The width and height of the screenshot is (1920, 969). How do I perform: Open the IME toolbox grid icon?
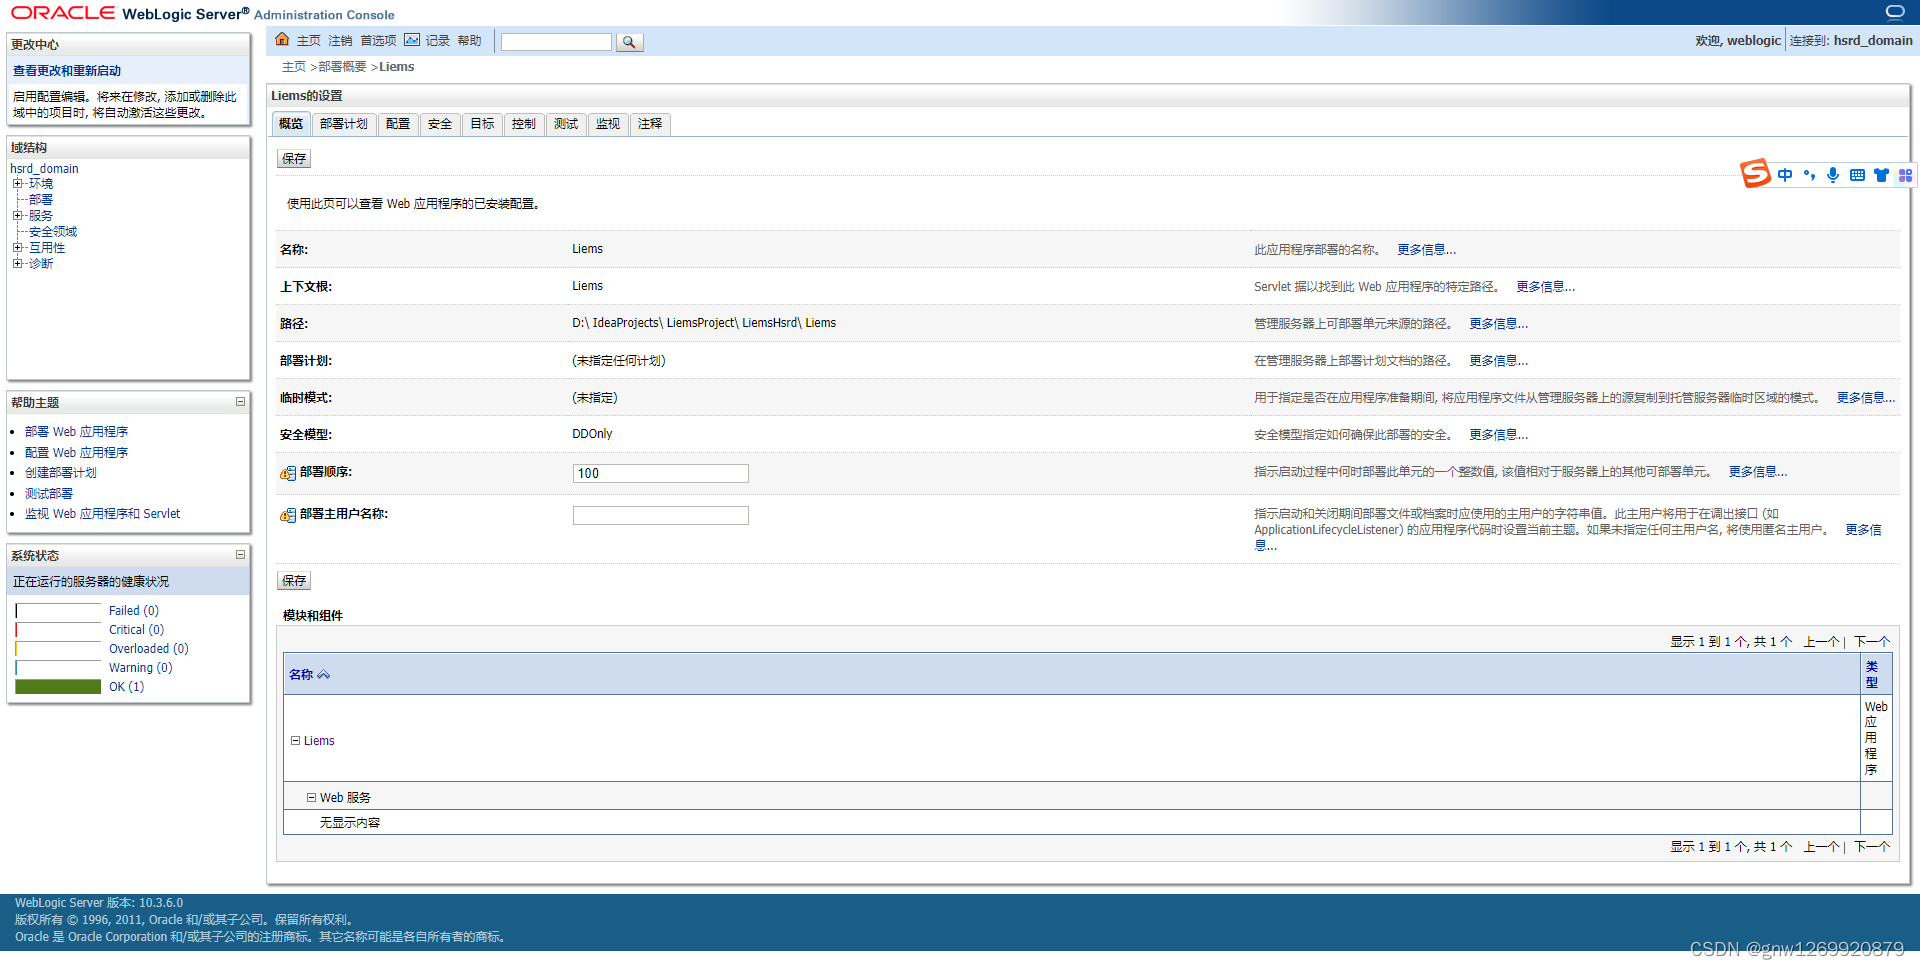[1905, 175]
